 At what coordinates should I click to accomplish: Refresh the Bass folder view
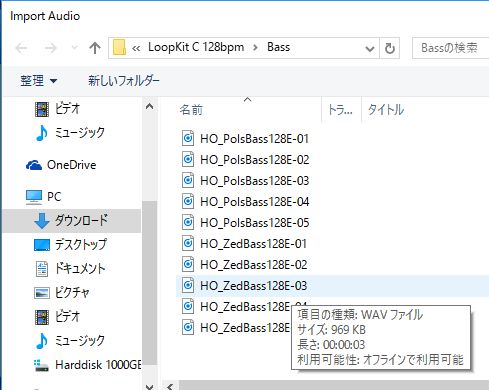click(390, 48)
